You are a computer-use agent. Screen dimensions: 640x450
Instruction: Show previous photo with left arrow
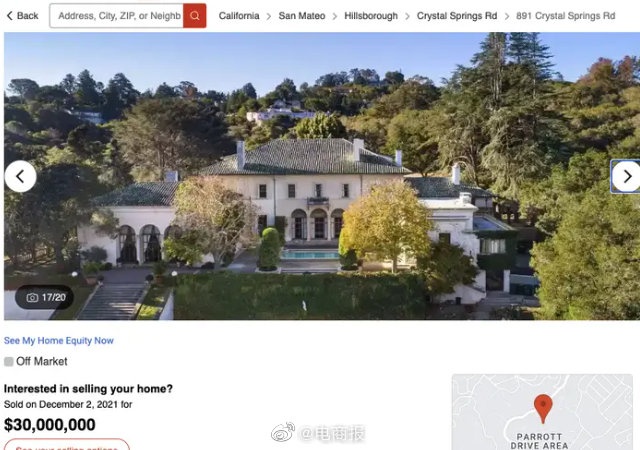20,176
